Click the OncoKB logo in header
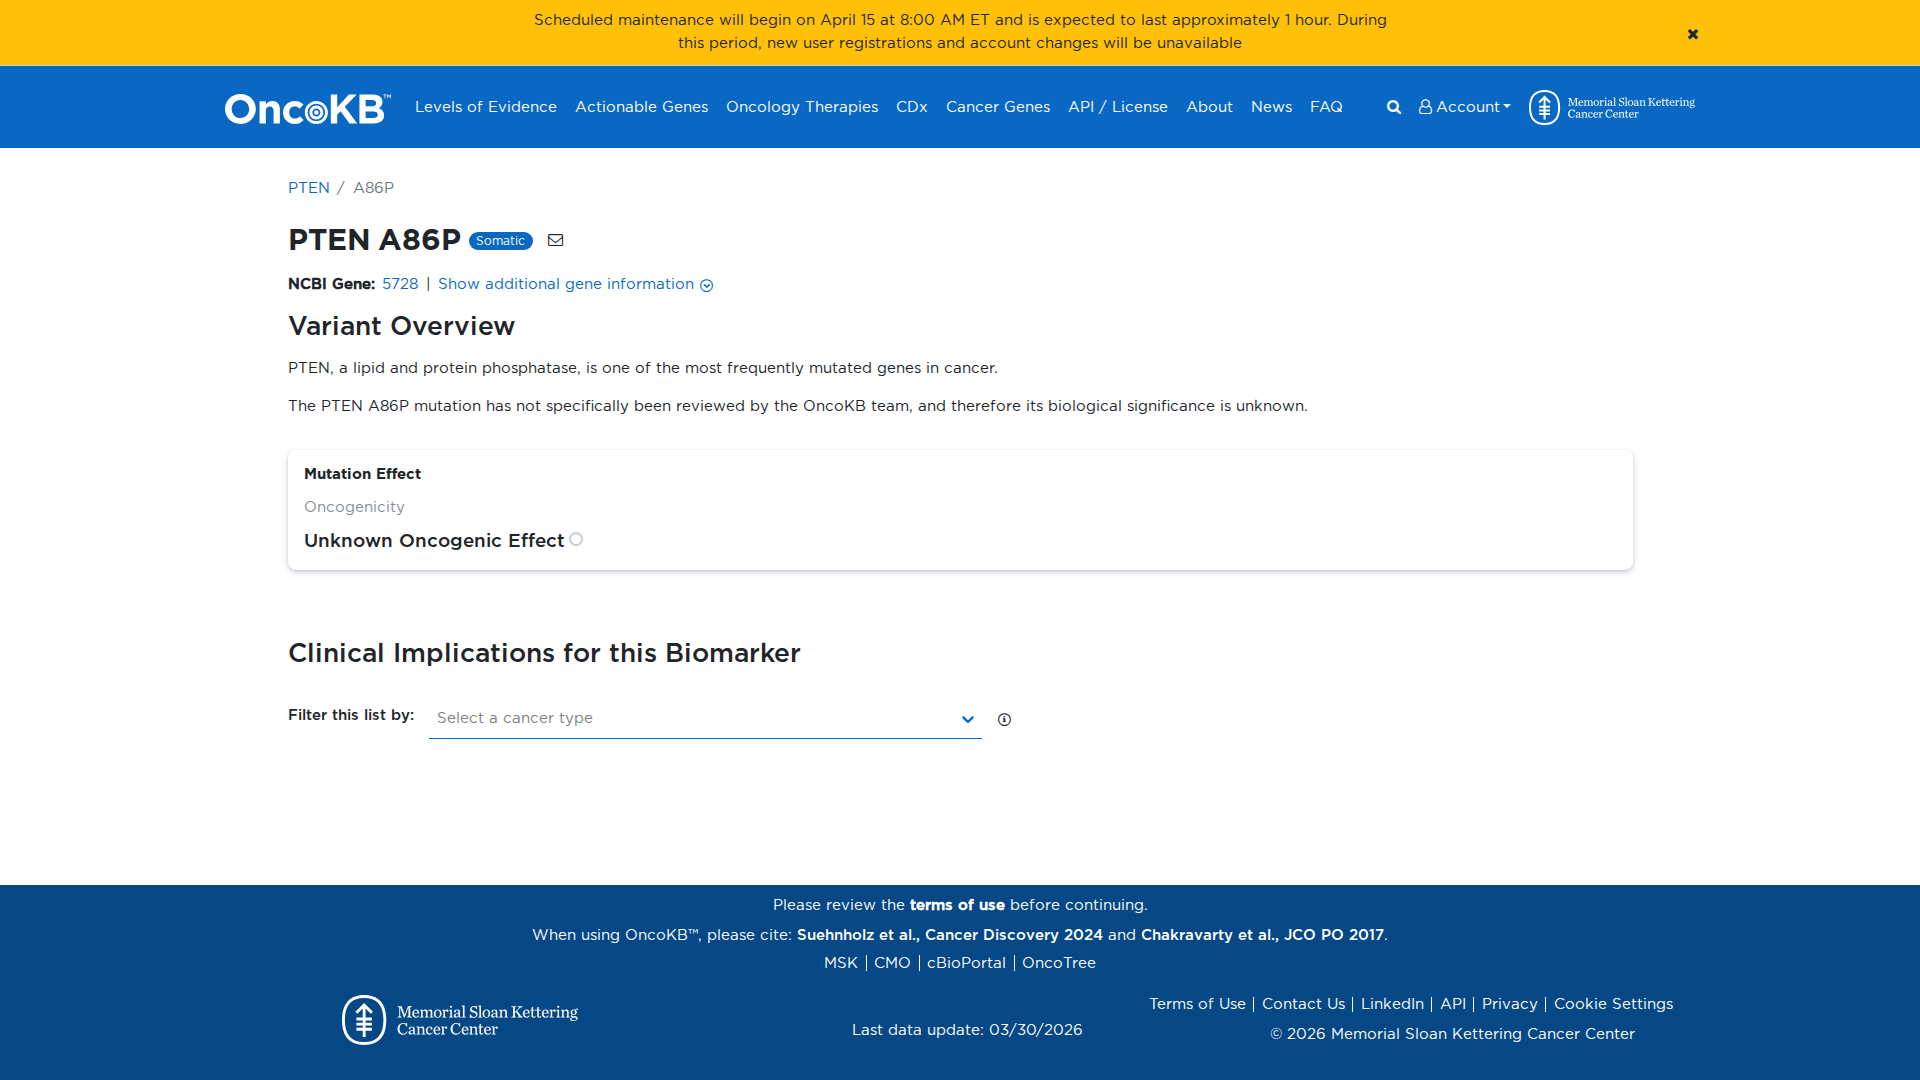This screenshot has height=1080, width=1920. pyautogui.click(x=307, y=108)
